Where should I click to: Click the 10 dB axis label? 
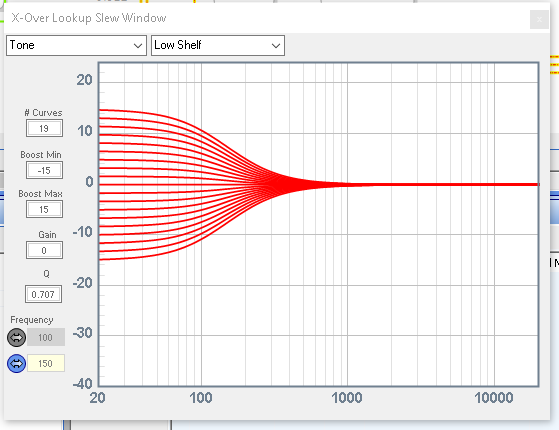pyautogui.click(x=85, y=131)
